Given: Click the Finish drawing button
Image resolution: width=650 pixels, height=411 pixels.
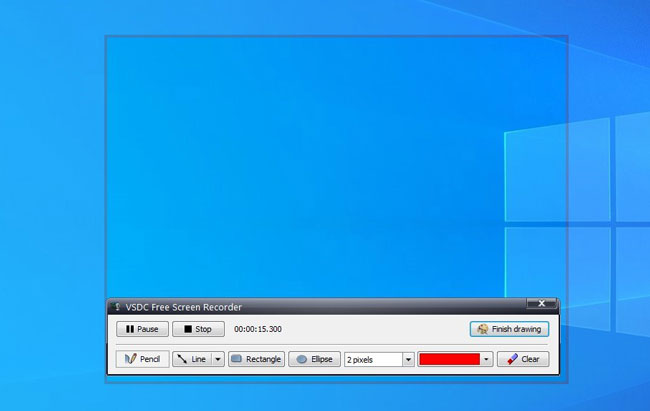Looking at the screenshot, I should click(x=509, y=329).
